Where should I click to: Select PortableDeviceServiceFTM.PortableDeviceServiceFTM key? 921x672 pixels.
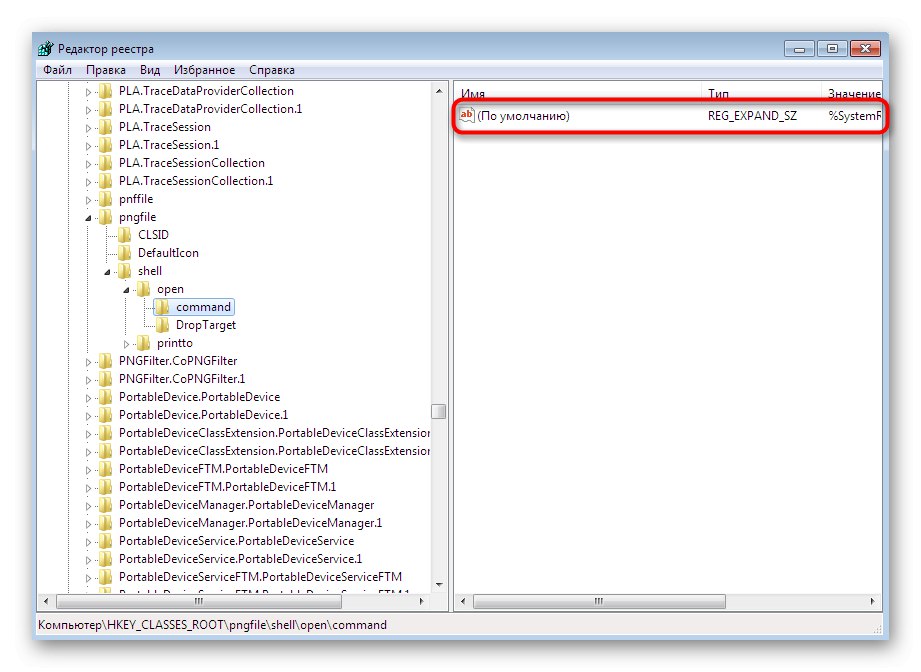pos(260,577)
